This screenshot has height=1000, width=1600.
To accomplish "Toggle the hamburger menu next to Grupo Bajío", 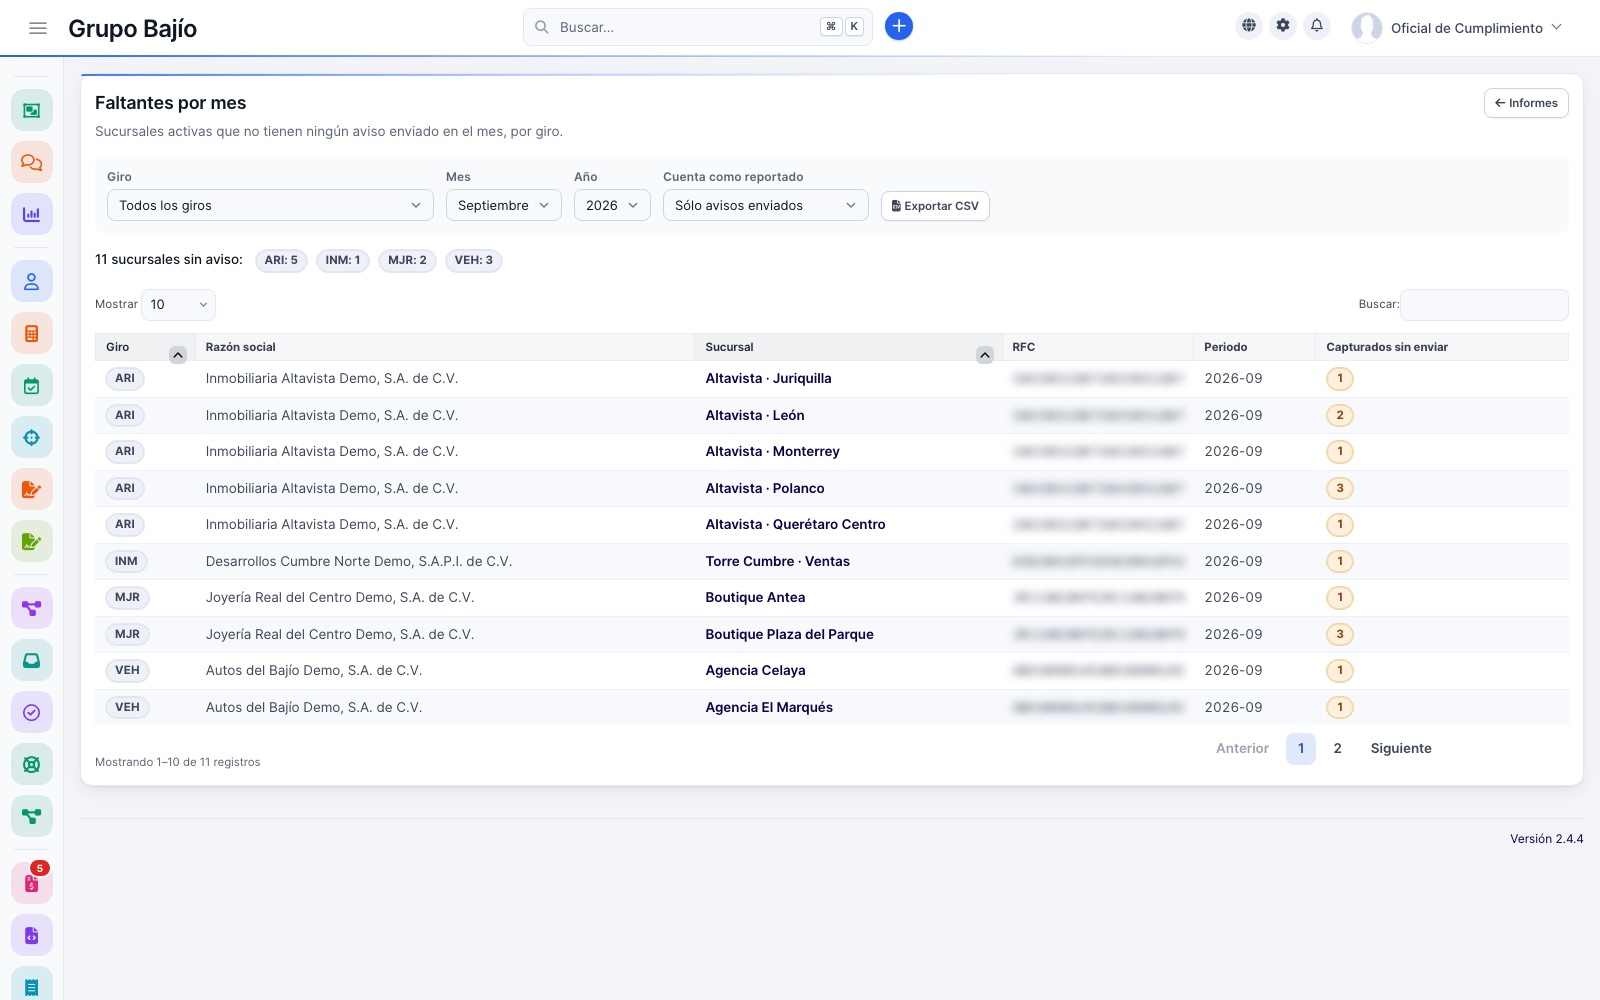I will tap(38, 28).
